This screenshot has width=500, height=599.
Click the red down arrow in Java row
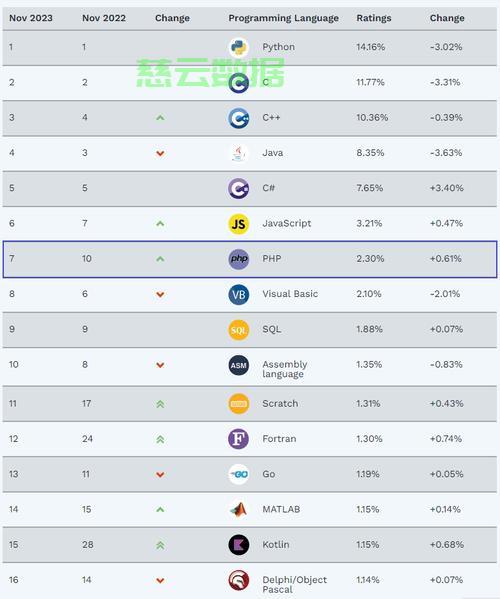click(x=160, y=154)
